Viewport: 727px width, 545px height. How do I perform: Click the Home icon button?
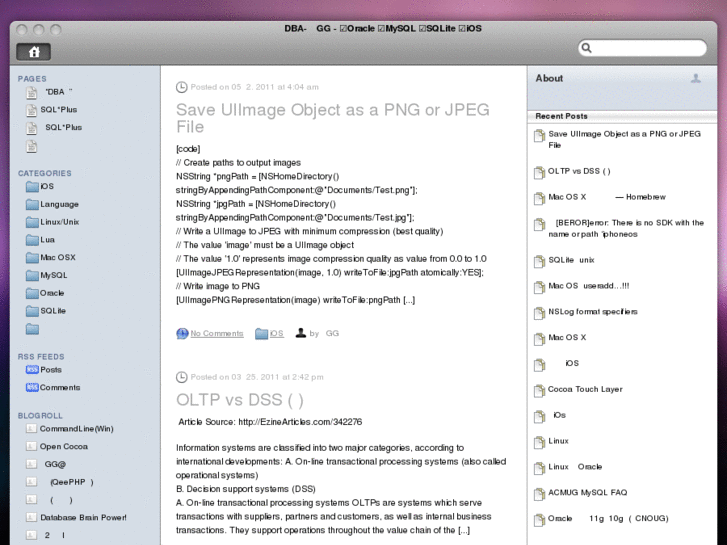(34, 51)
